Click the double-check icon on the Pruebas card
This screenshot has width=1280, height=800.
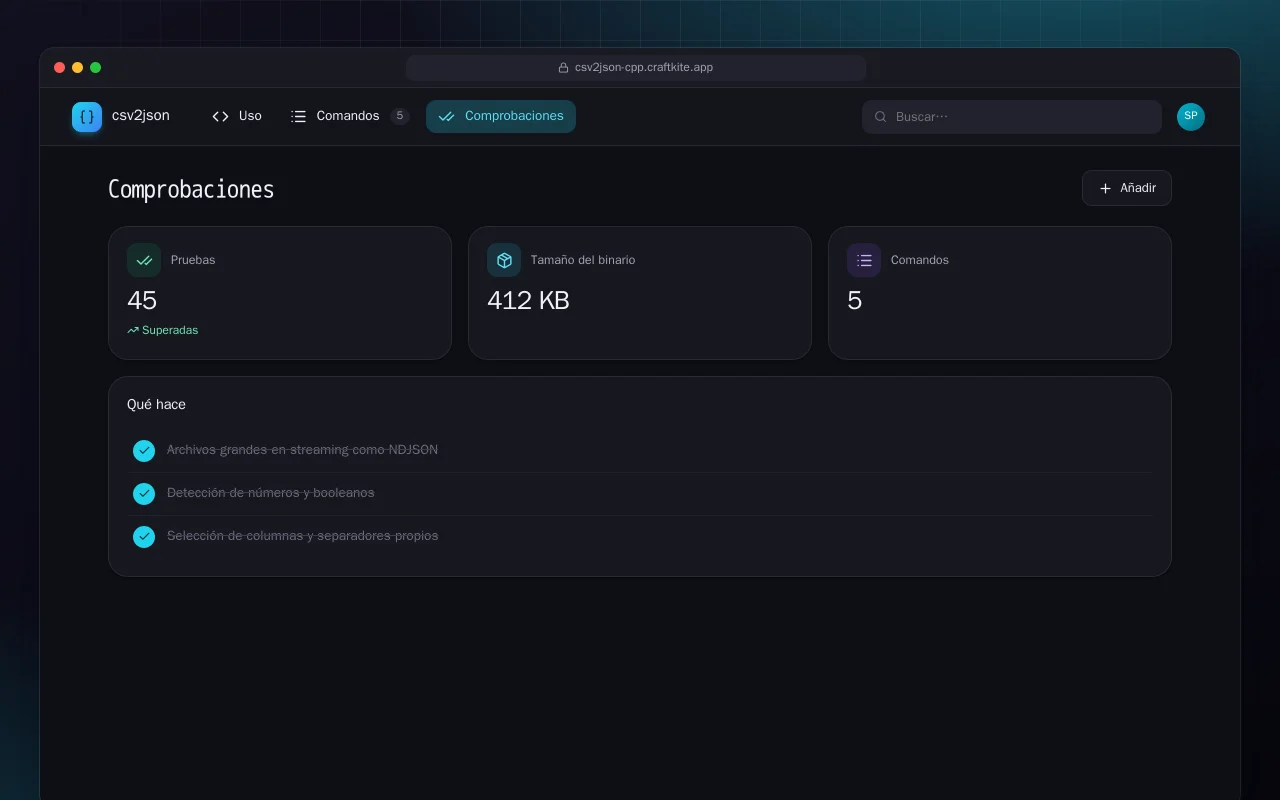(144, 260)
